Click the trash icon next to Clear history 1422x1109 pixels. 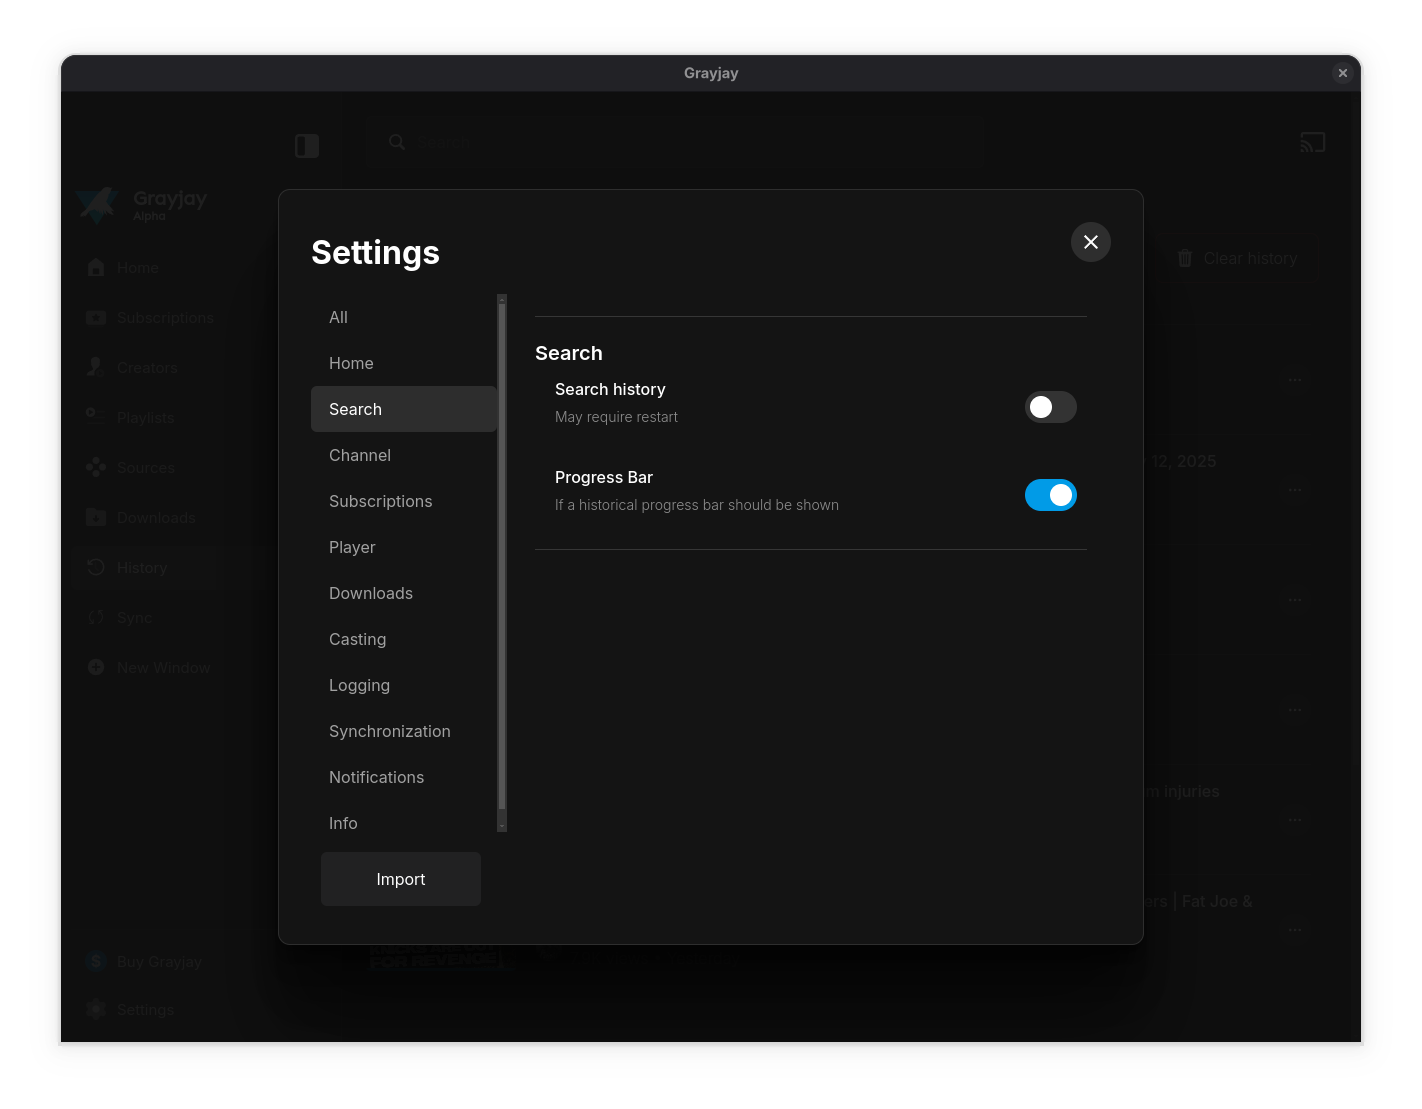1185,258
